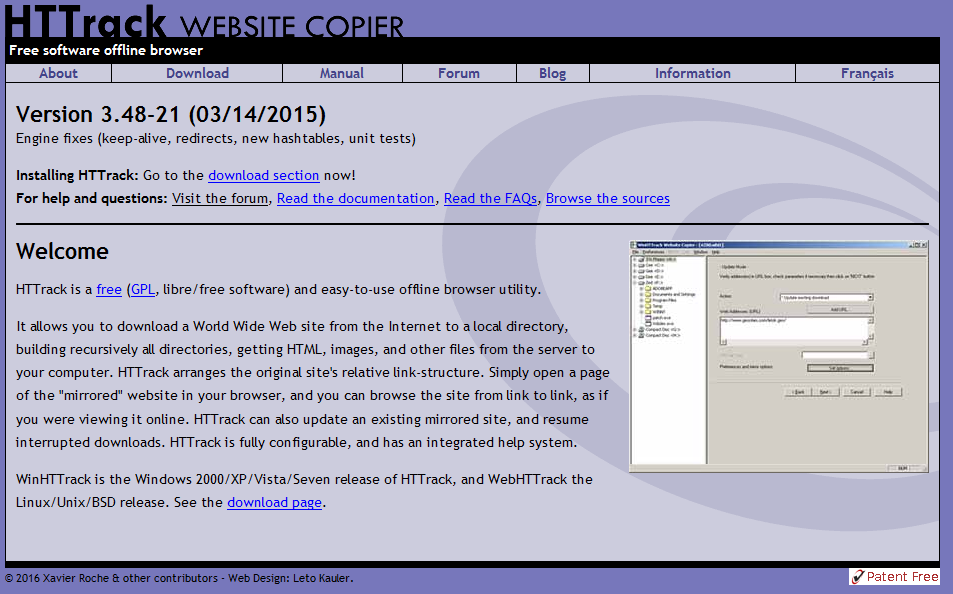Click the Patent Free badge
The image size is (953, 594).
pyautogui.click(x=894, y=576)
